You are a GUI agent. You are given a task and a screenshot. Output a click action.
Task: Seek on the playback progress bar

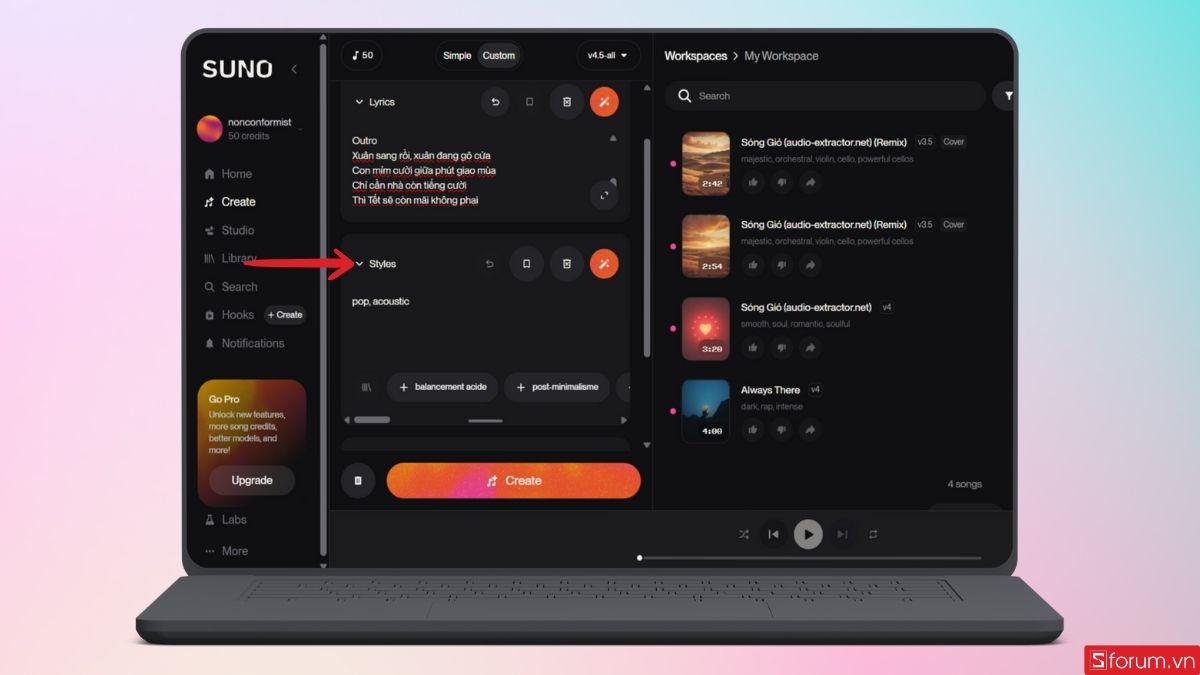(x=810, y=558)
